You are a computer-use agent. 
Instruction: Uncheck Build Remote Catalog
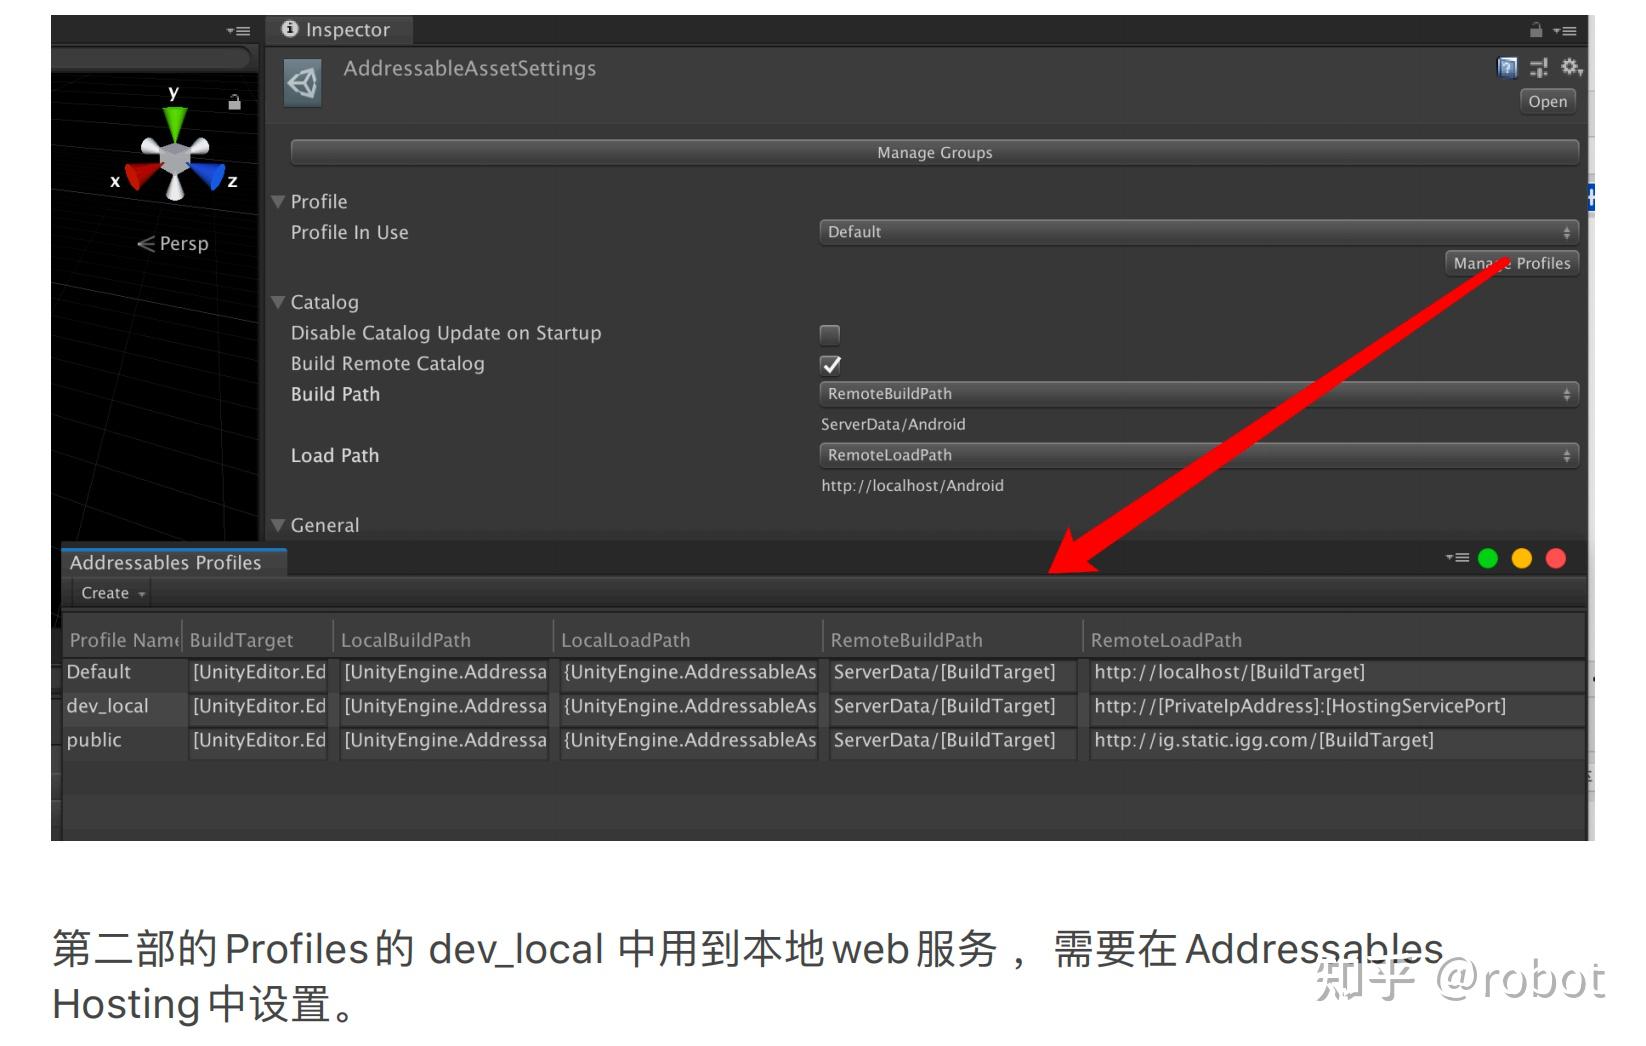tap(831, 364)
